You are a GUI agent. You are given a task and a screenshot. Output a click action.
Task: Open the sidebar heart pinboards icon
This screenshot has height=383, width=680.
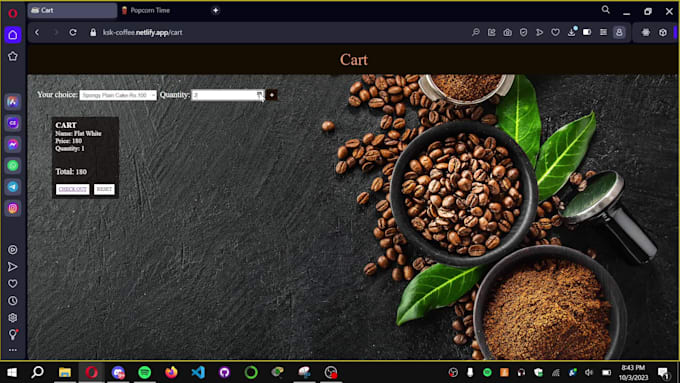pos(13,284)
